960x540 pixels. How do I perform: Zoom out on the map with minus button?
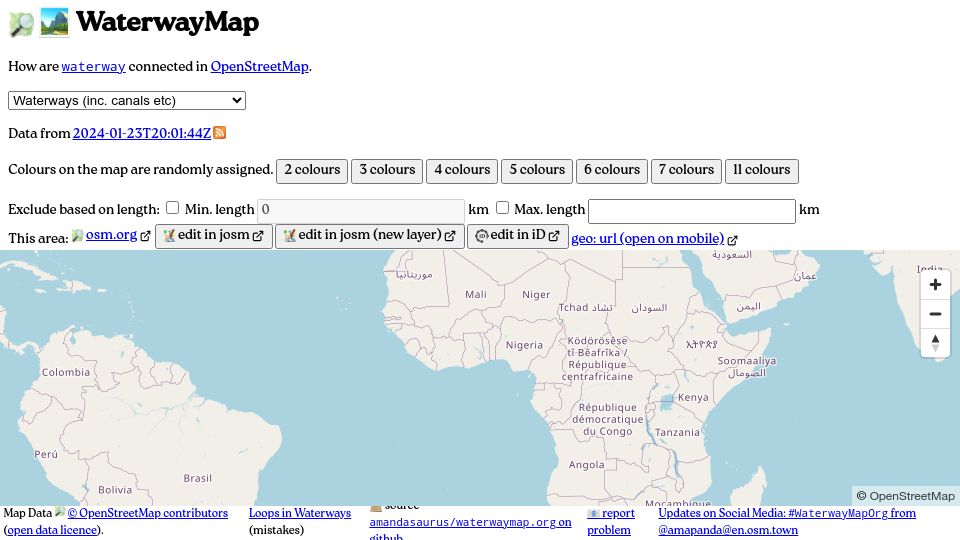click(935, 313)
